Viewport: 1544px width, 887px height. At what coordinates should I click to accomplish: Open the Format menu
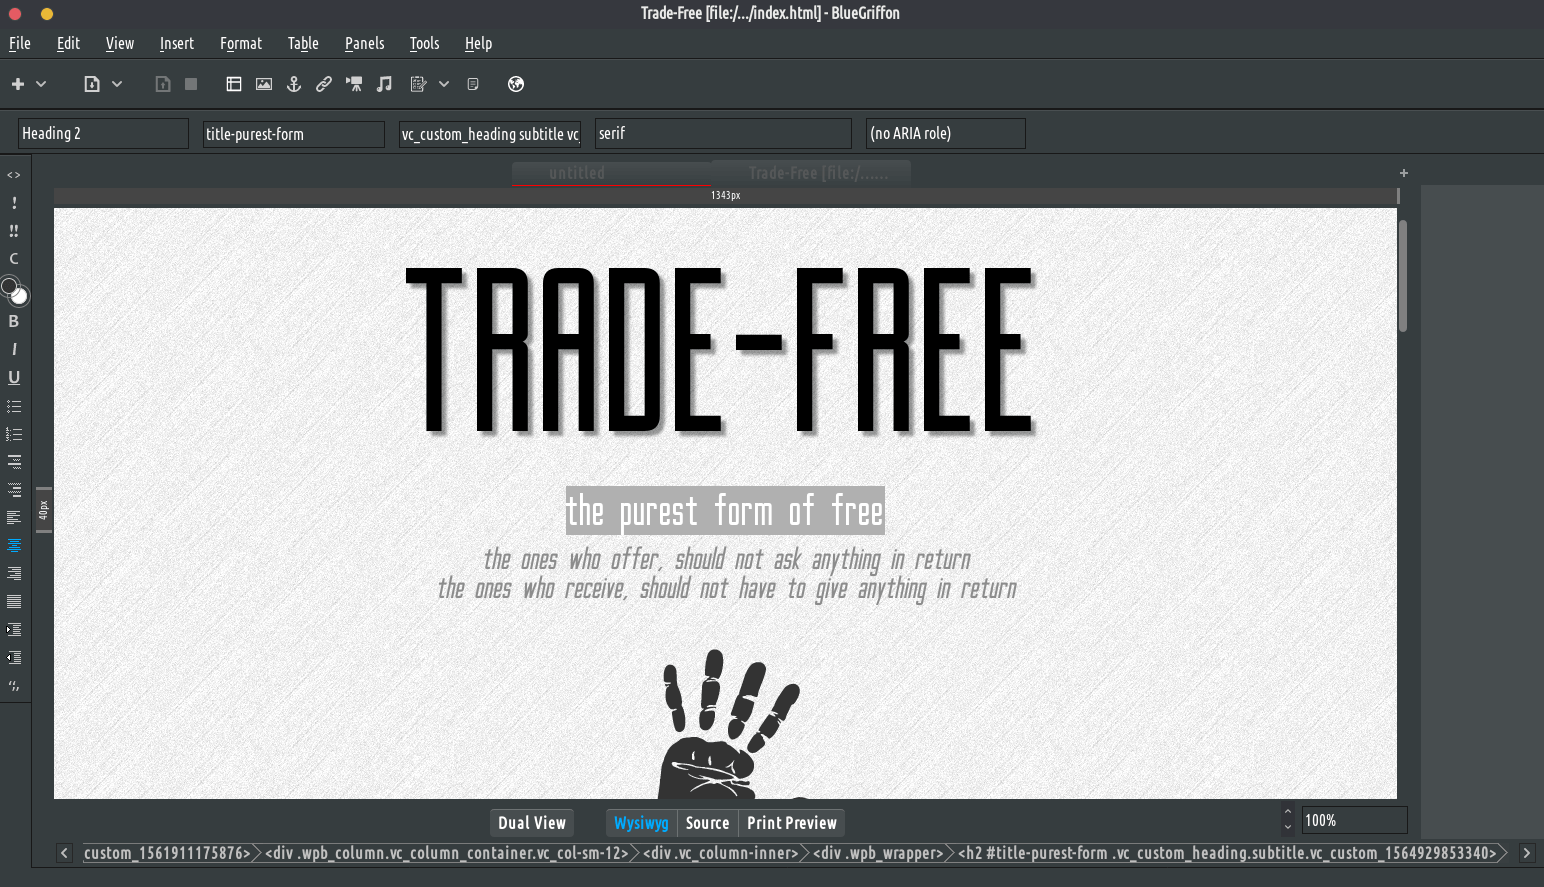(x=240, y=43)
